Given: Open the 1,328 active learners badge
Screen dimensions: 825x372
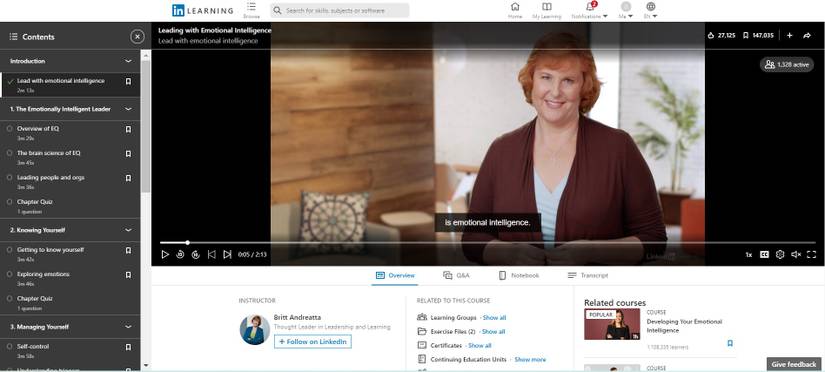Looking at the screenshot, I should point(787,64).
